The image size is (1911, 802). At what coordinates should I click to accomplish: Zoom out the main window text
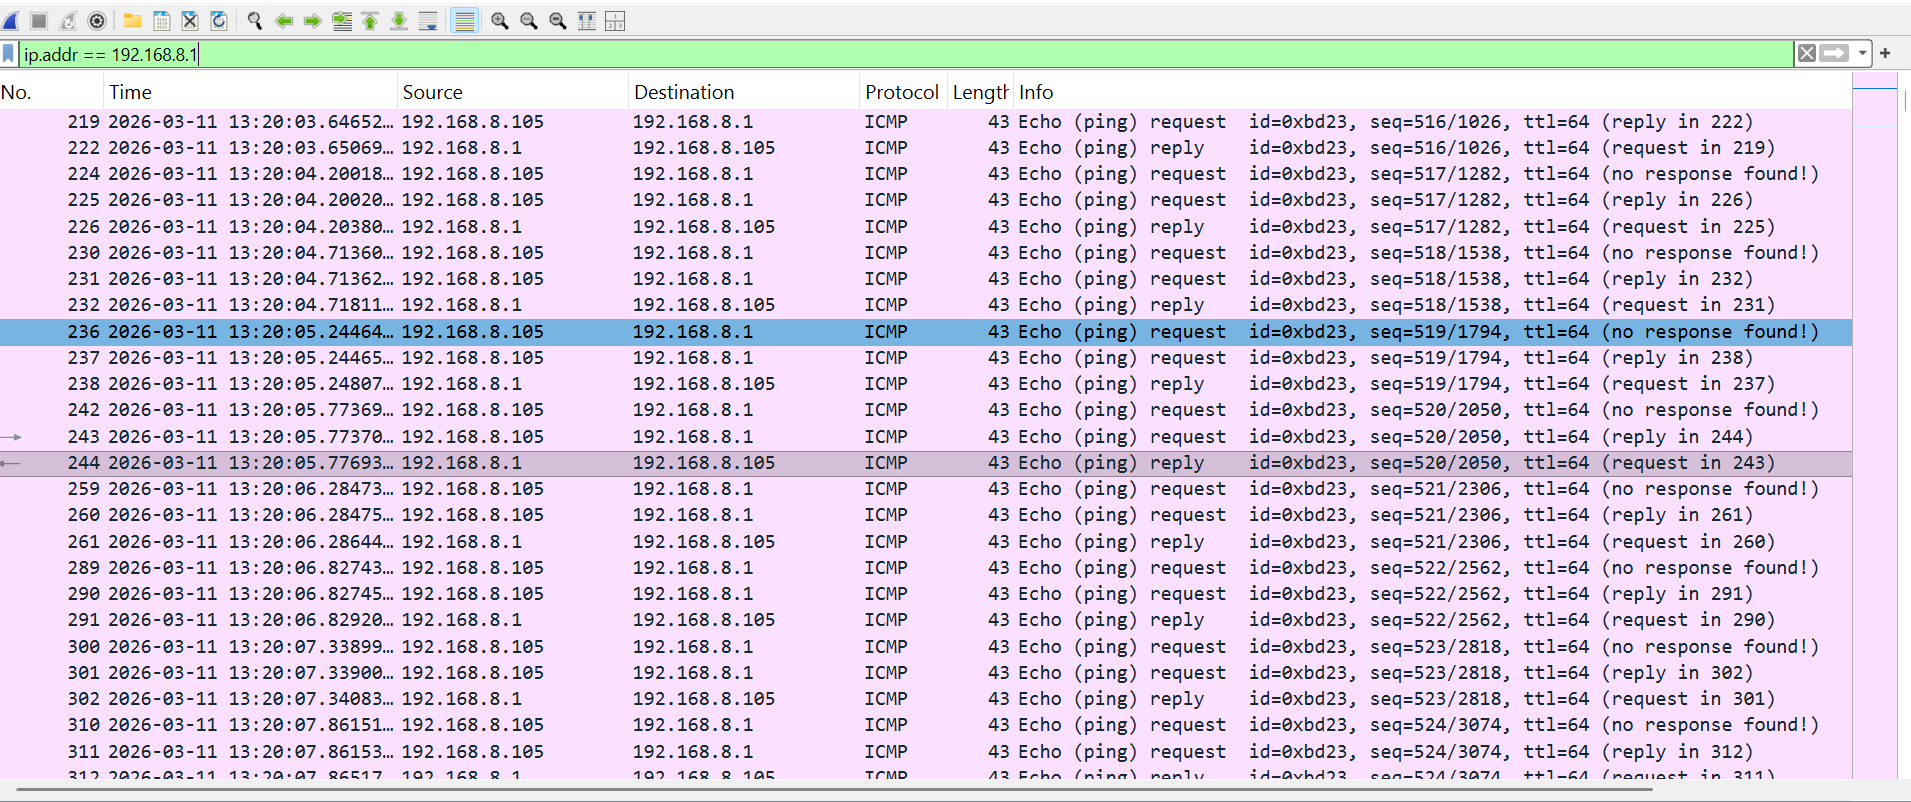tap(529, 20)
